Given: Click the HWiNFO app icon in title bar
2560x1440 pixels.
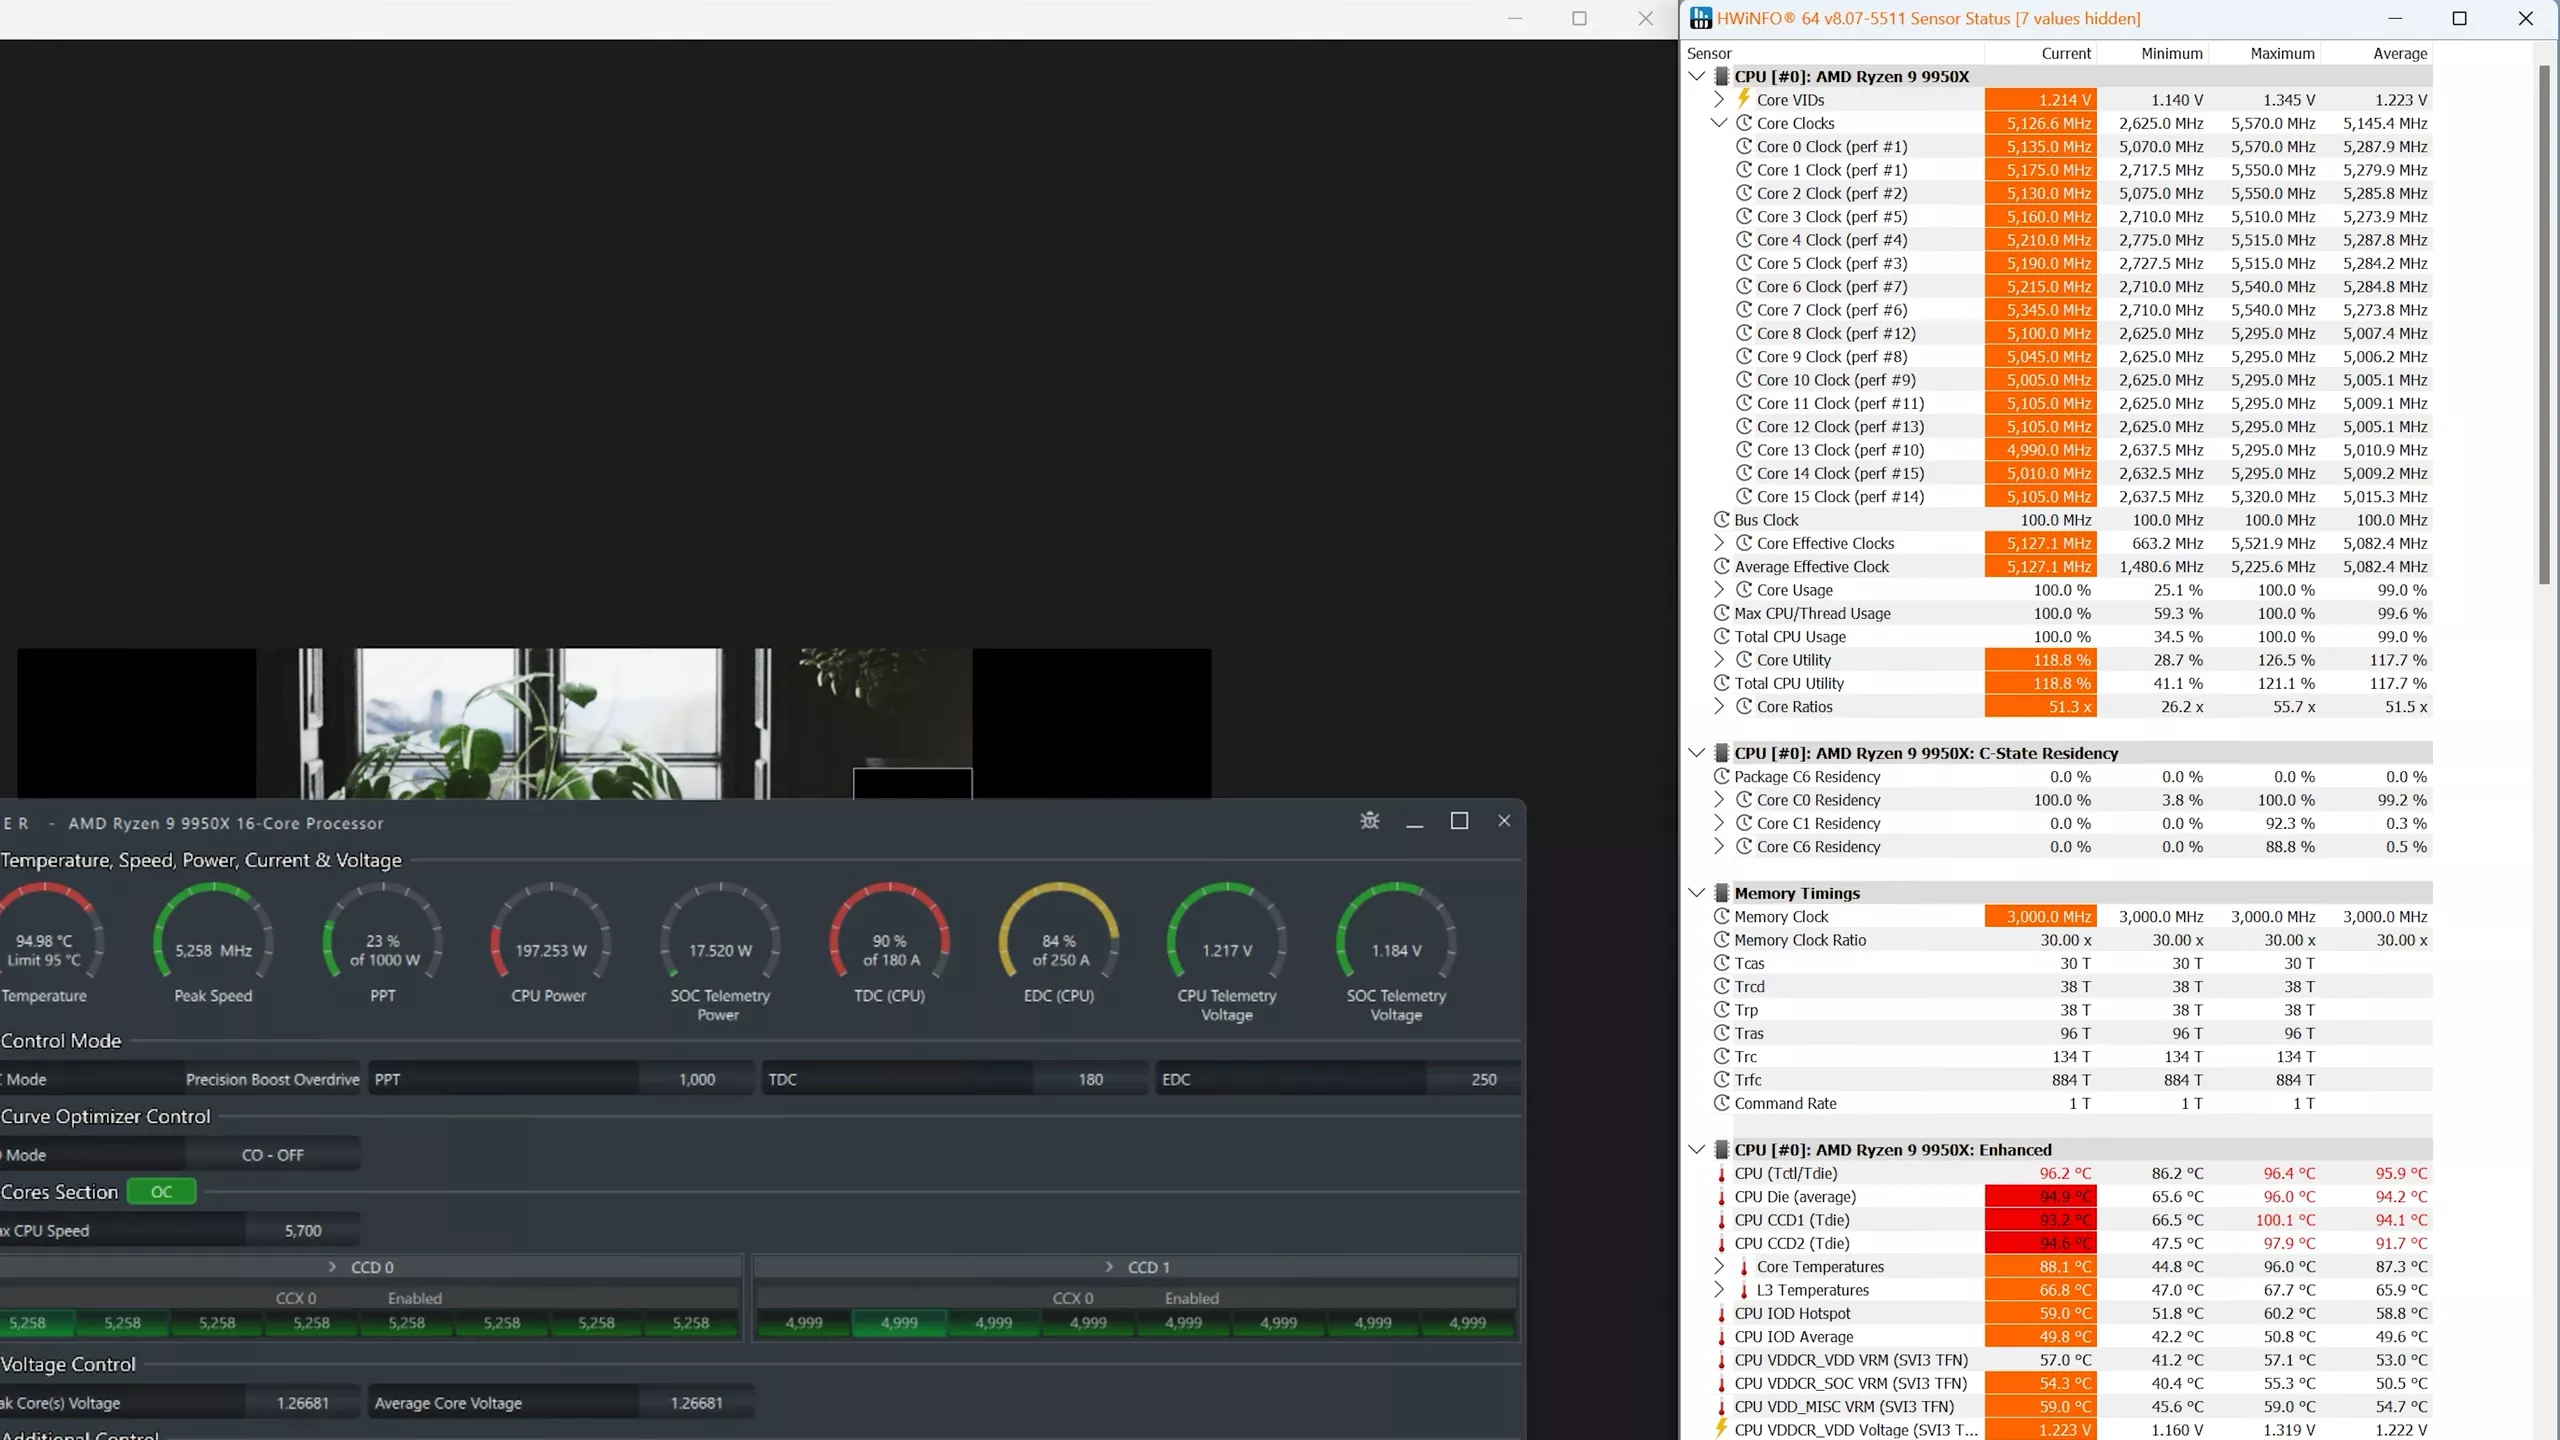Looking at the screenshot, I should [1700, 18].
